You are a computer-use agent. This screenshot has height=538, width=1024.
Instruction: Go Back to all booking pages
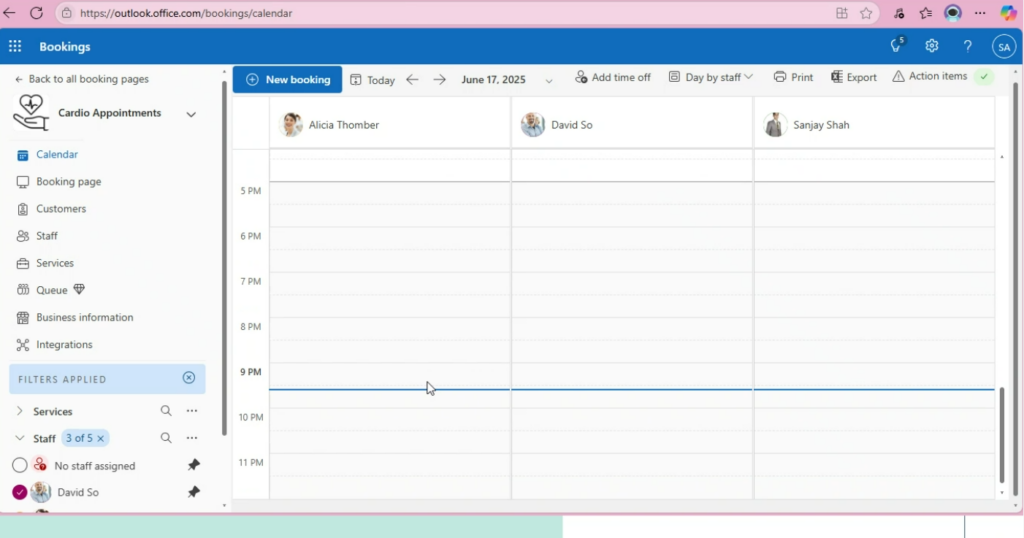pos(82,79)
